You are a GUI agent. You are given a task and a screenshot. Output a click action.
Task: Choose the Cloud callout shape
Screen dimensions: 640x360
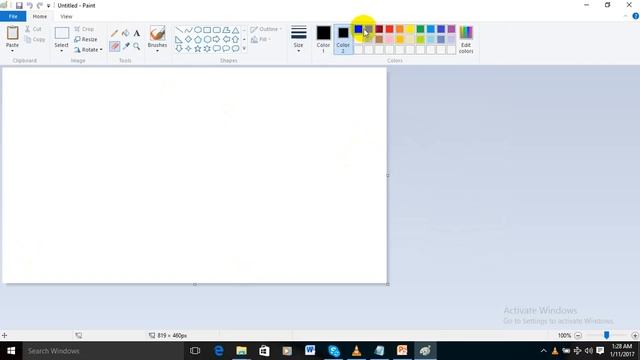(x=236, y=49)
